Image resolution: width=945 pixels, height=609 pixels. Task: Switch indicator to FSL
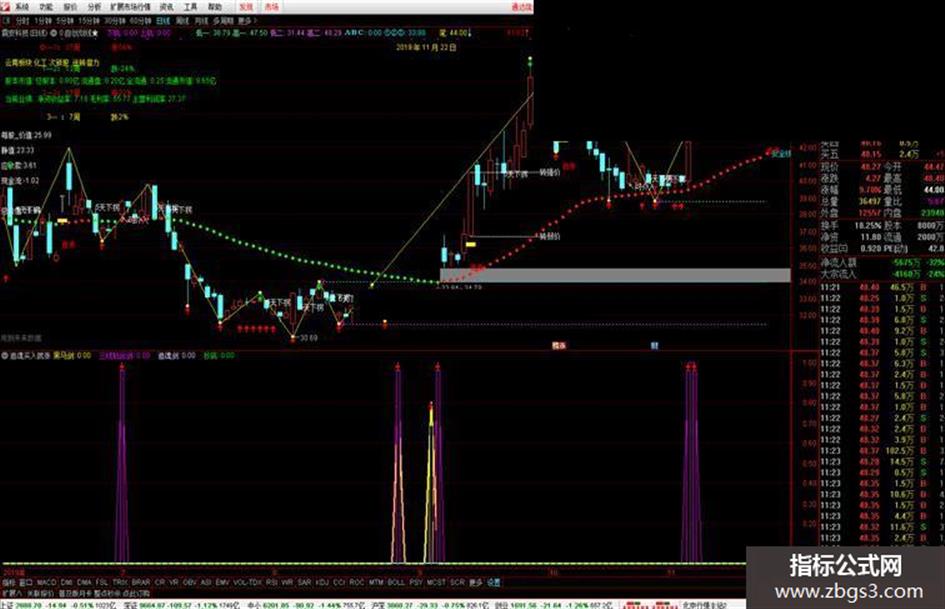pos(102,582)
